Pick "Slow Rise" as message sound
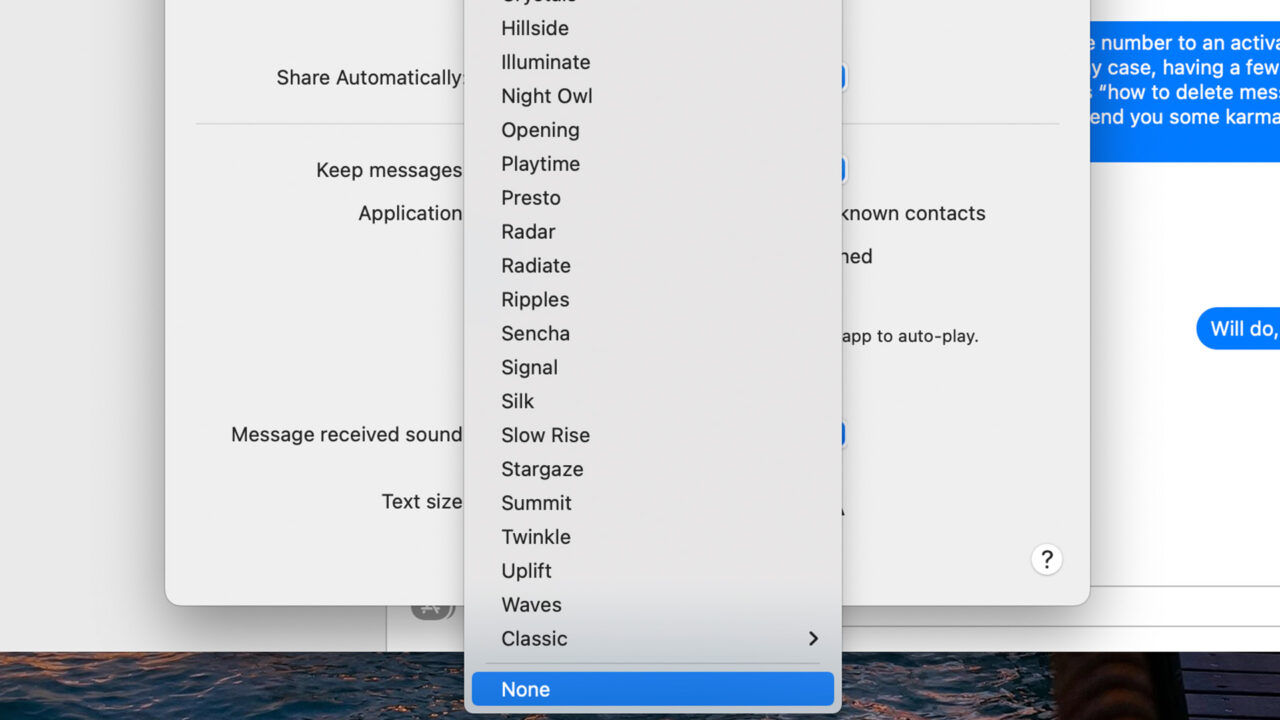This screenshot has height=720, width=1280. (545, 435)
